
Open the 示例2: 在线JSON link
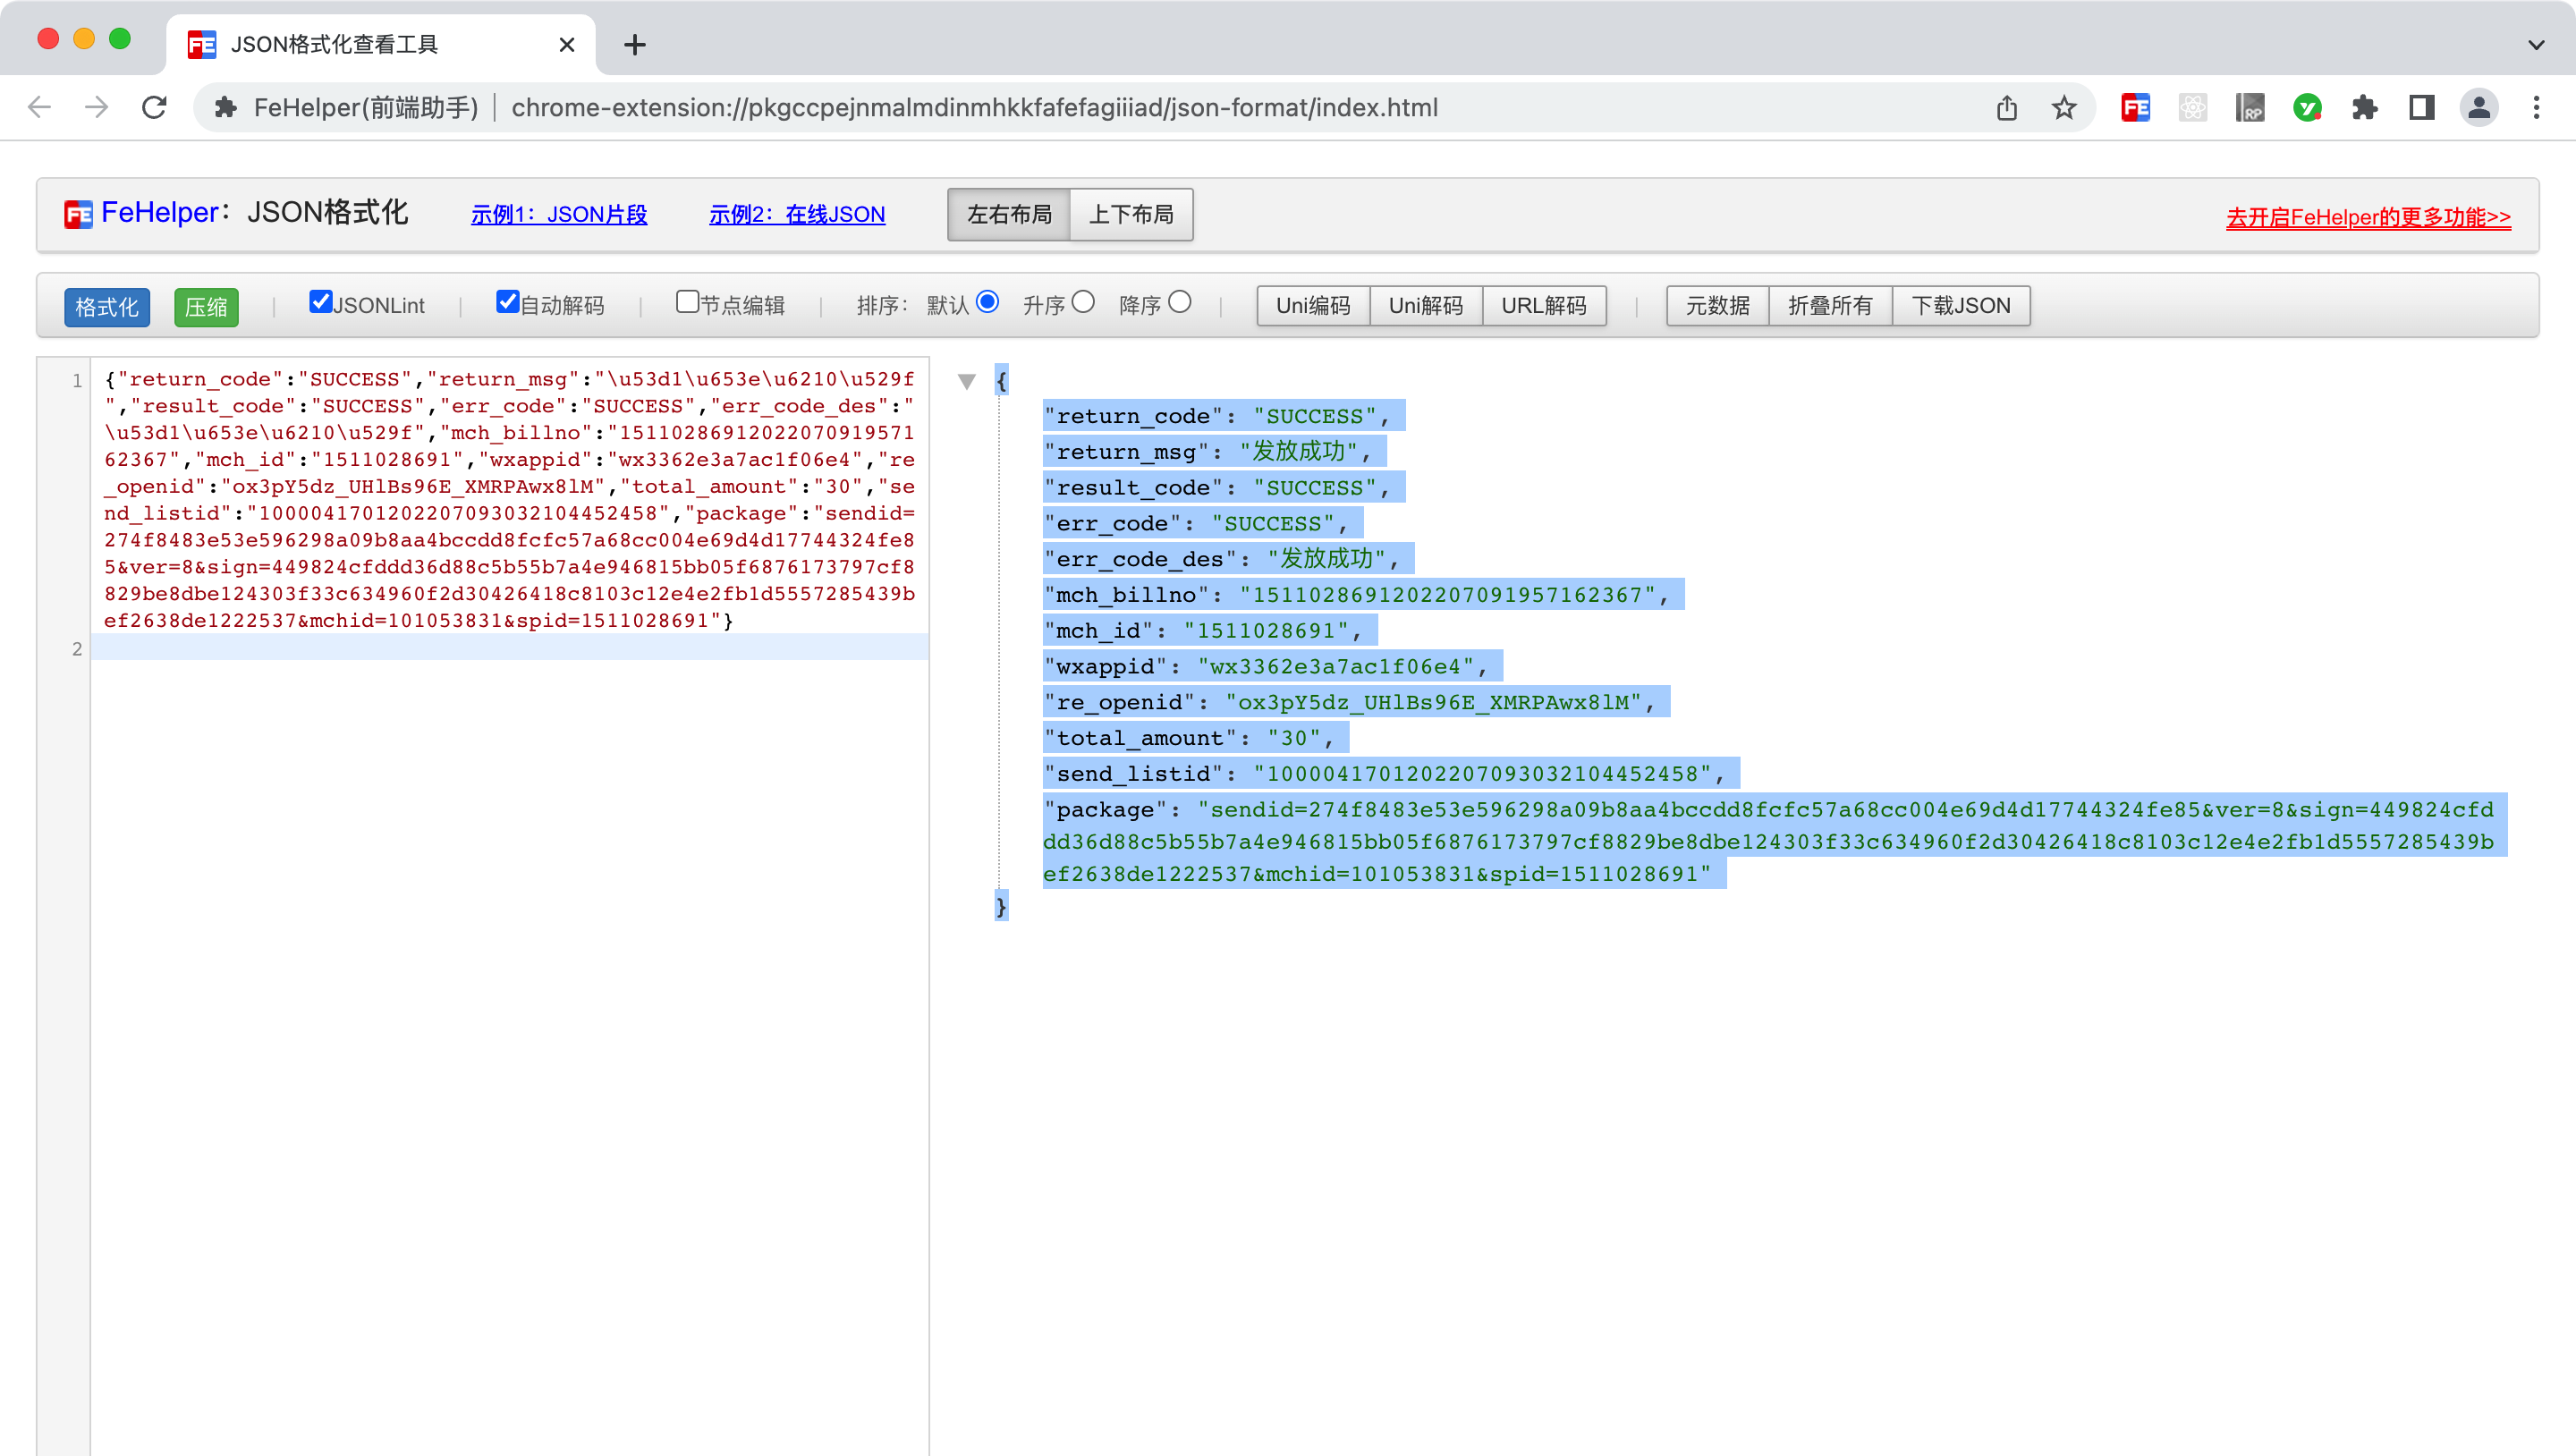[x=796, y=214]
